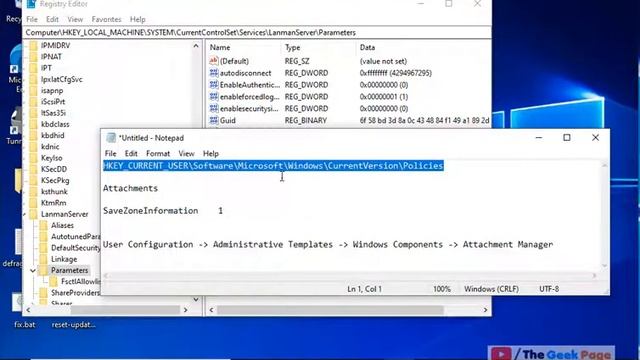This screenshot has height=360, width=640.
Task: Click the (Default) string value icon
Action: click(213, 61)
